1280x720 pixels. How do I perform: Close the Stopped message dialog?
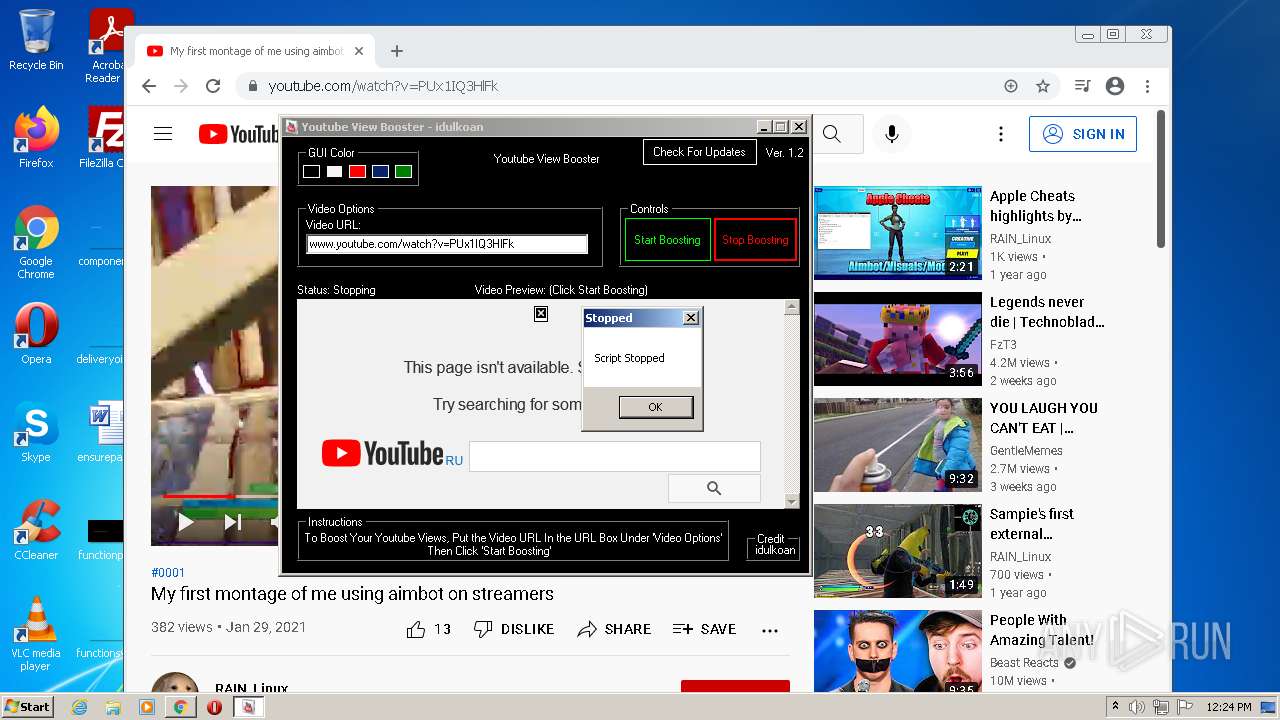690,318
